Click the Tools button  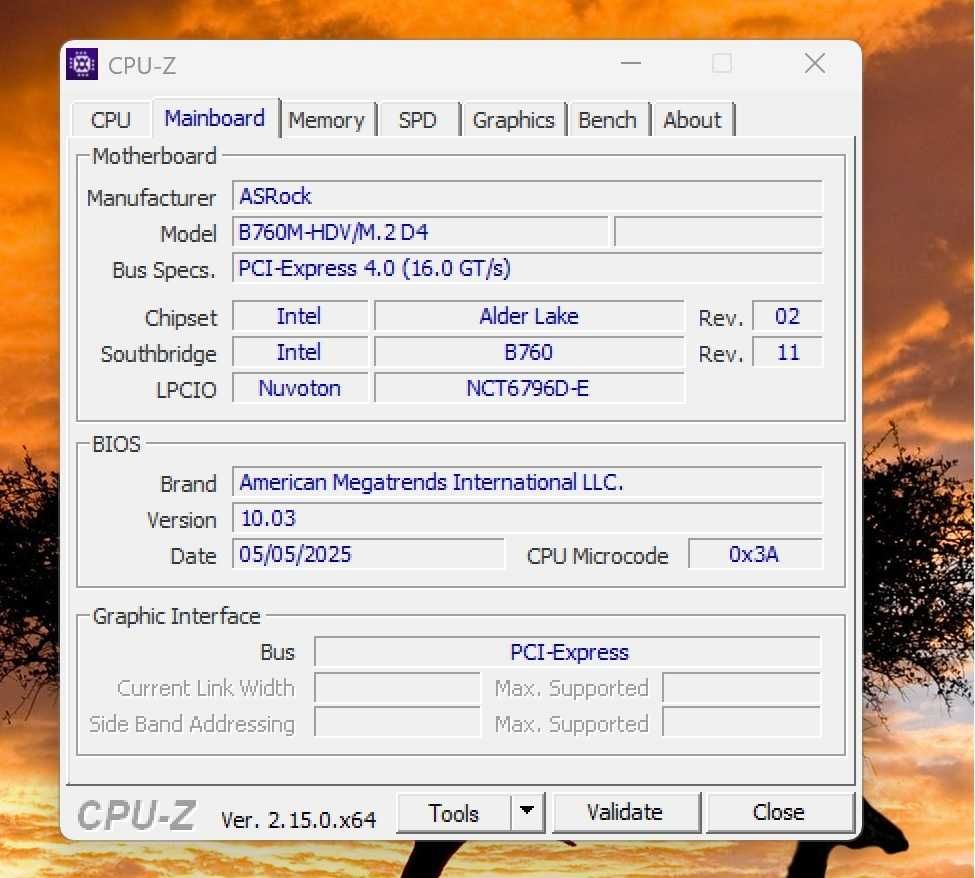click(453, 813)
